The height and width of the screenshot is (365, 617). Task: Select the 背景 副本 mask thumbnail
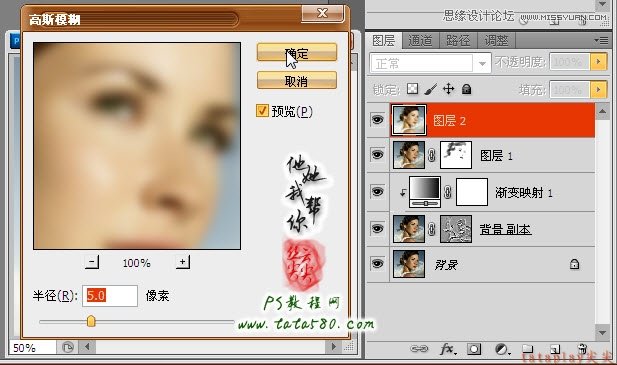tap(456, 229)
